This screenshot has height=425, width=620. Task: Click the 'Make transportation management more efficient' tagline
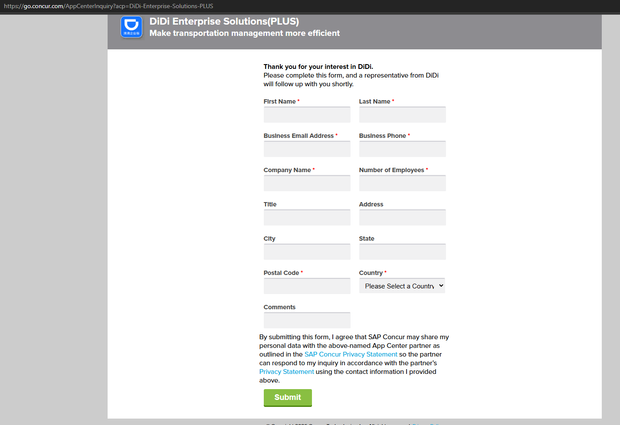point(245,33)
